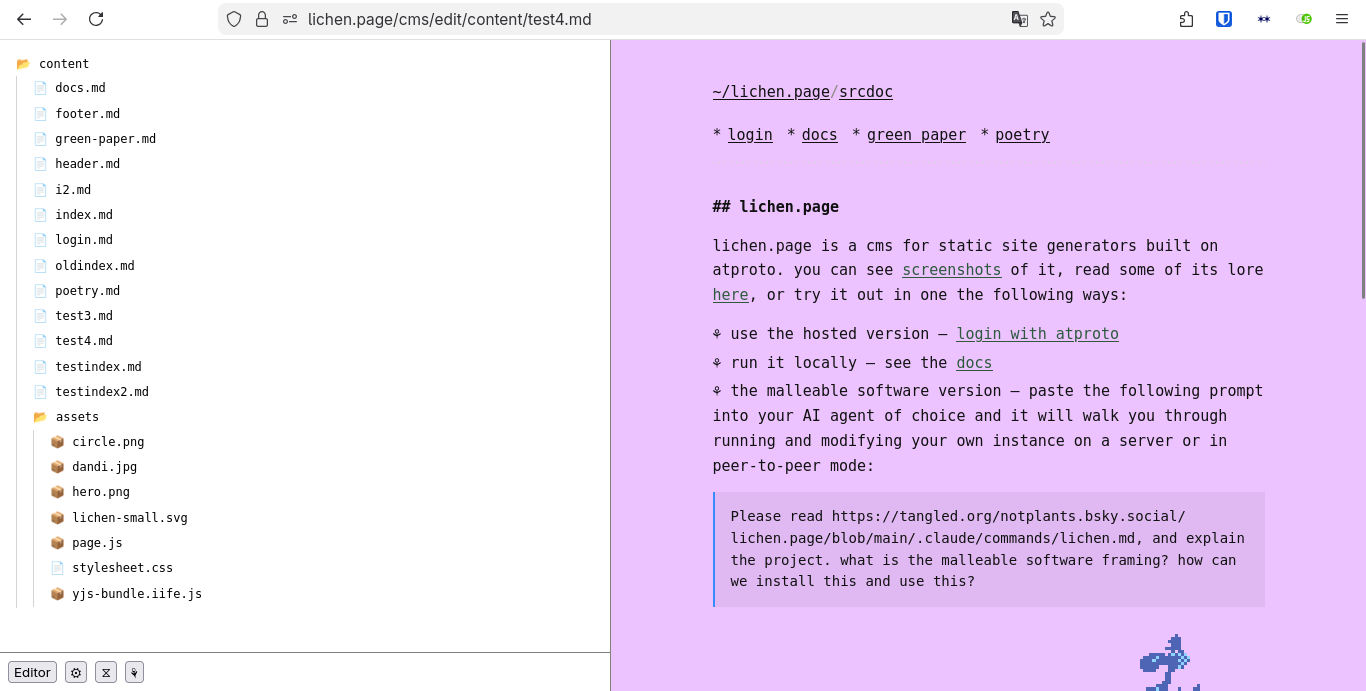This screenshot has height=691, width=1366.
Task: Click the Editor button at bottom left
Action: tap(32, 672)
